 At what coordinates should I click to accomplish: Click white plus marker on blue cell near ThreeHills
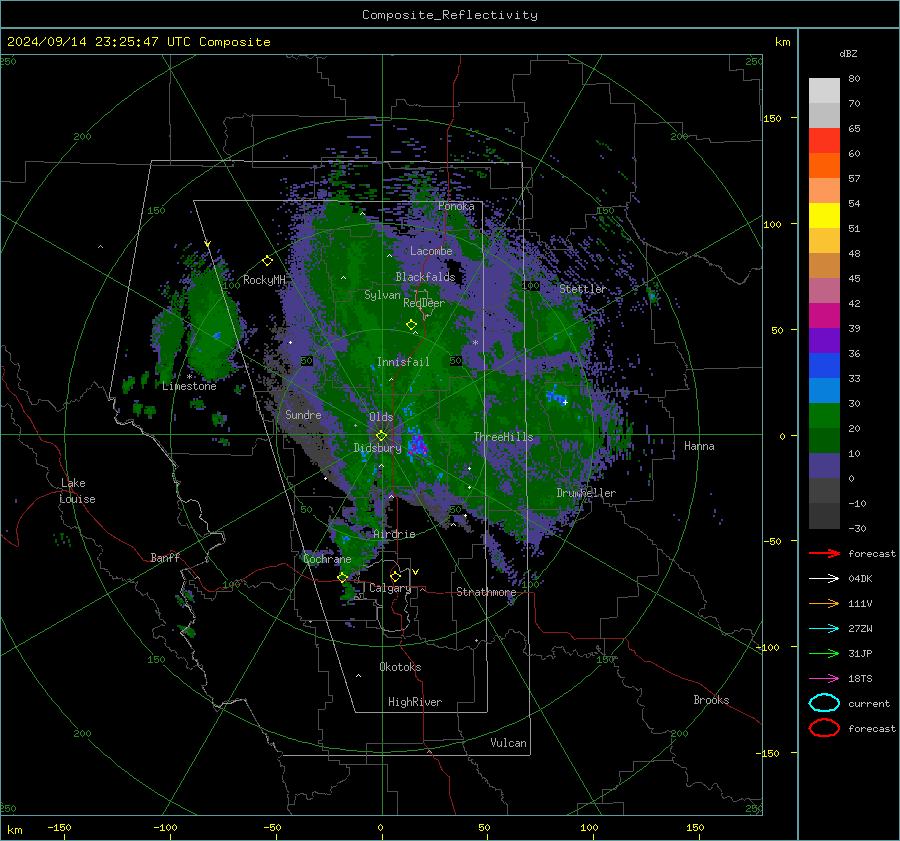click(x=565, y=402)
